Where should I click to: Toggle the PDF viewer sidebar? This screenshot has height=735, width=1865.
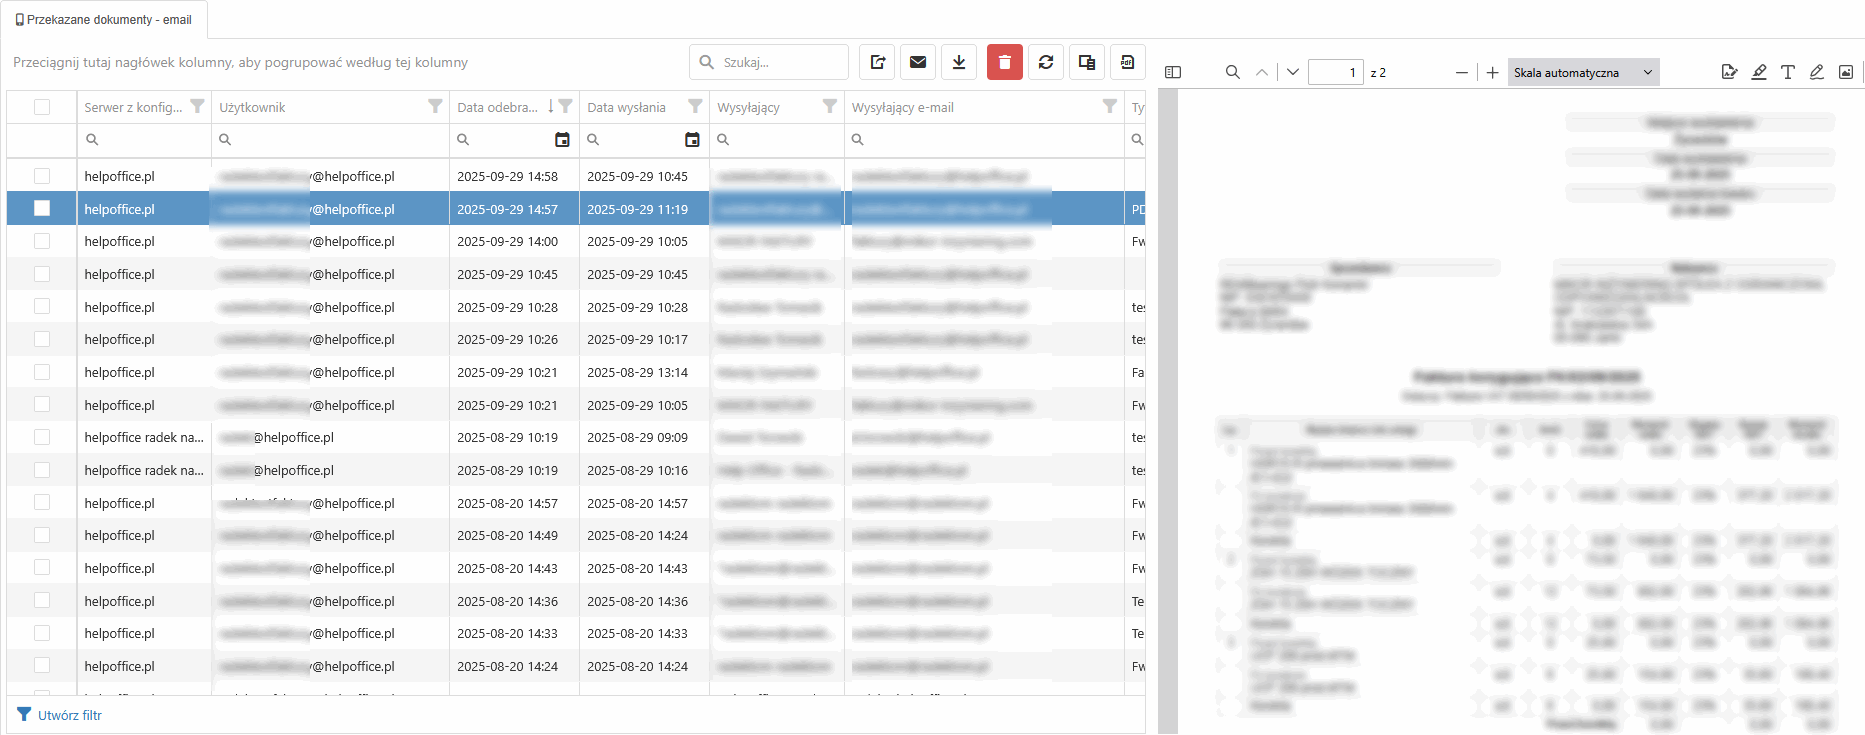(1173, 72)
